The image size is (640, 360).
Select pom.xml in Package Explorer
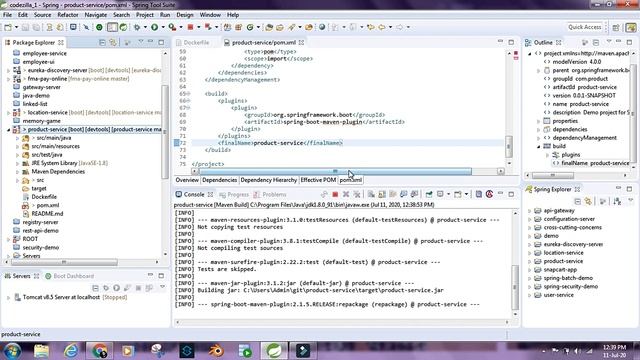48,205
